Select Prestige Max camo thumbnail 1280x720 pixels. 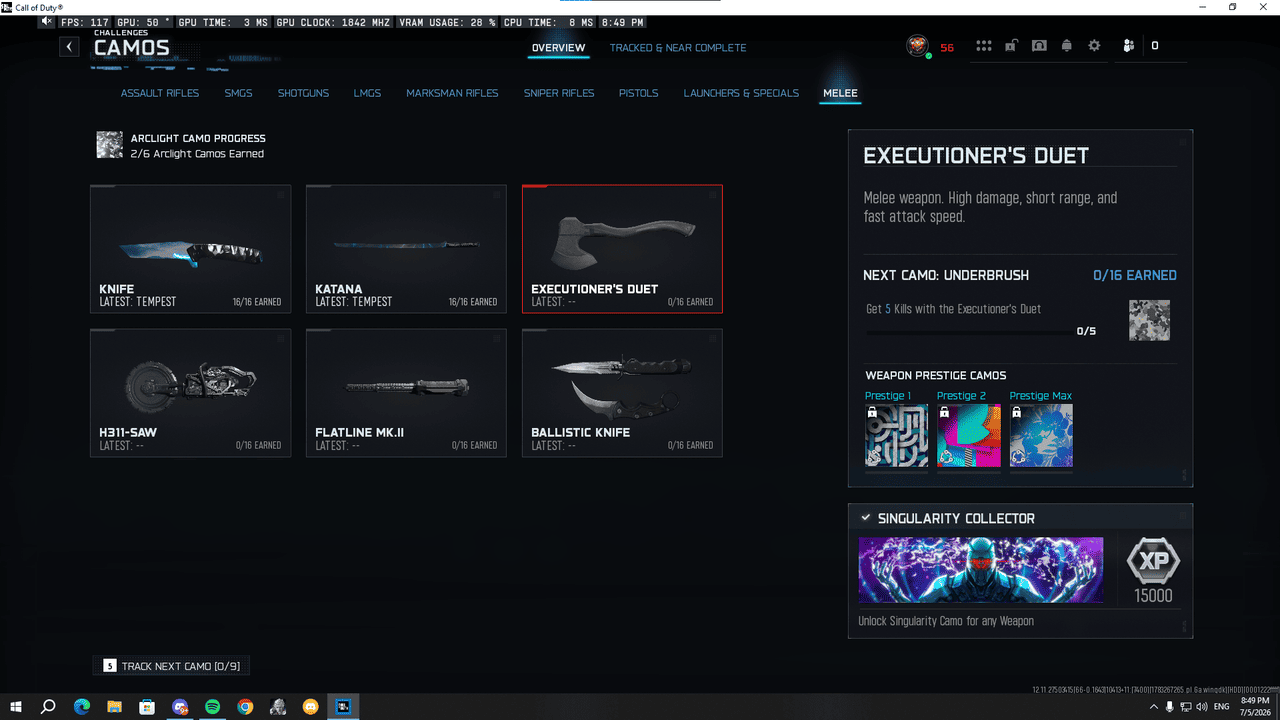(1041, 435)
